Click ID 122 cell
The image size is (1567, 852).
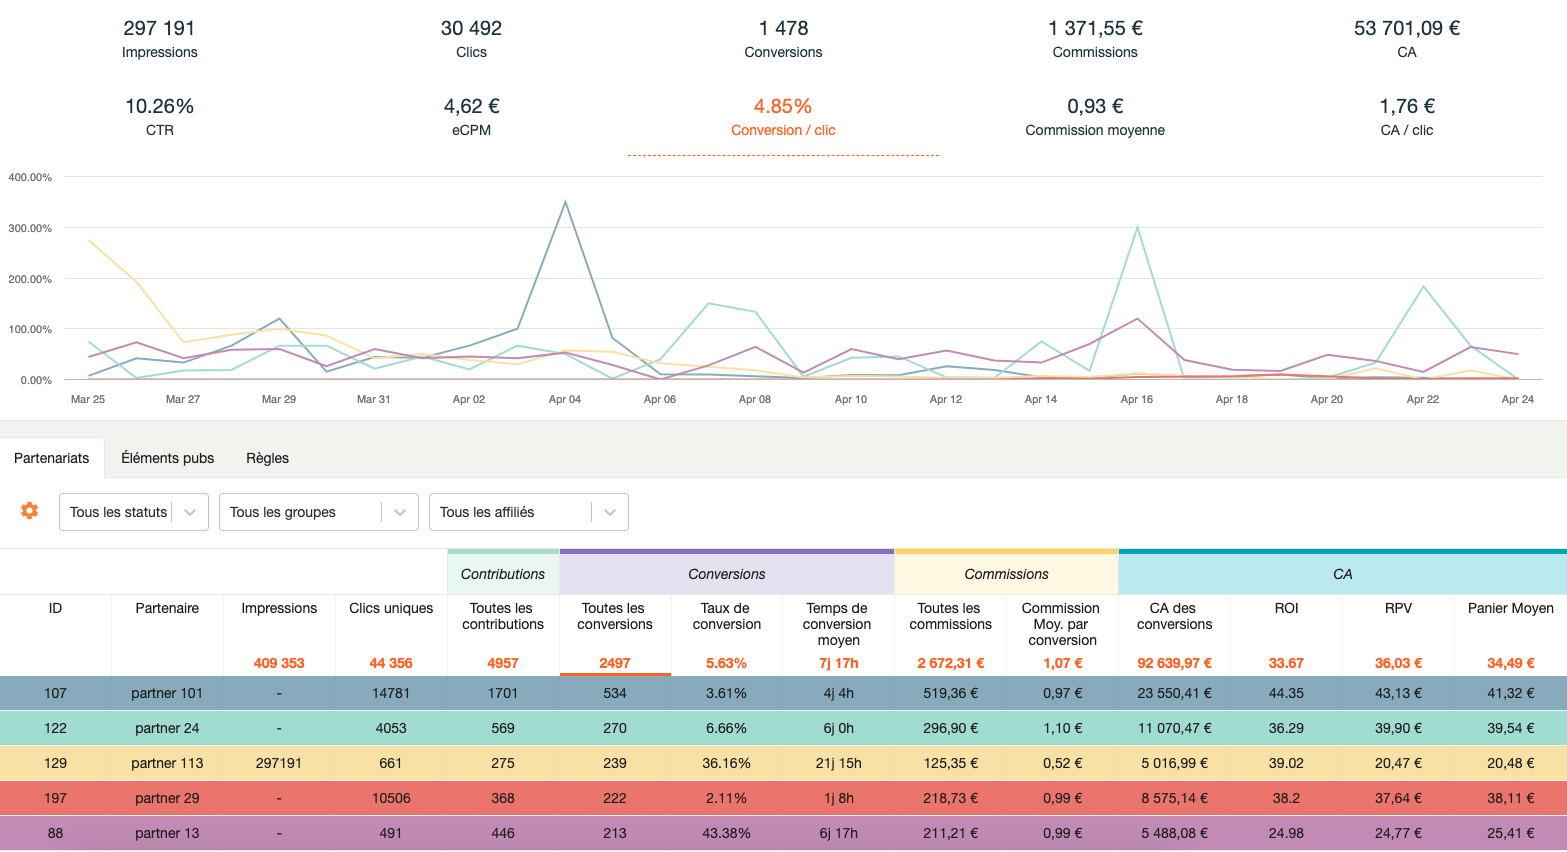(55, 728)
